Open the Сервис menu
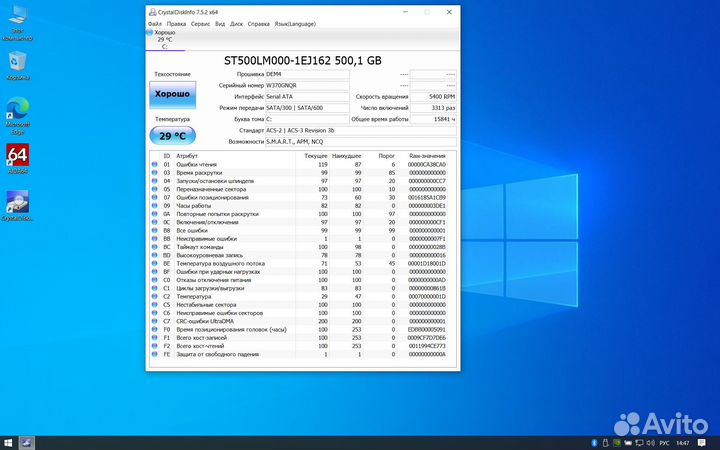 [x=200, y=24]
